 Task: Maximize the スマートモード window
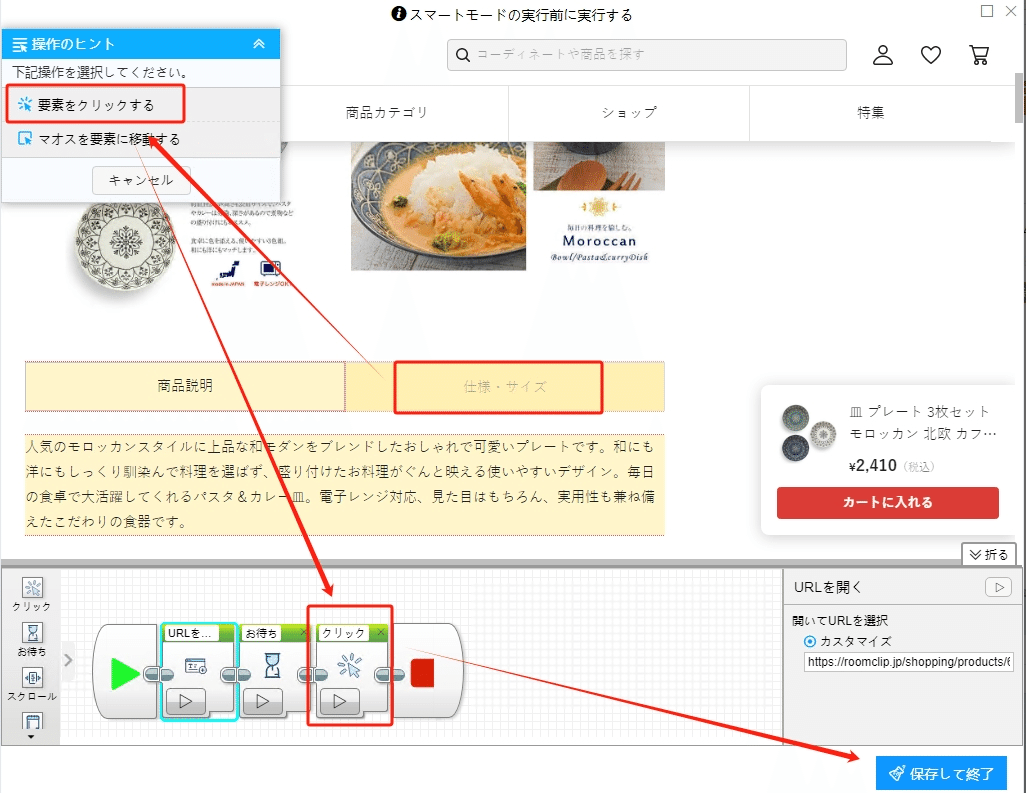pos(987,11)
